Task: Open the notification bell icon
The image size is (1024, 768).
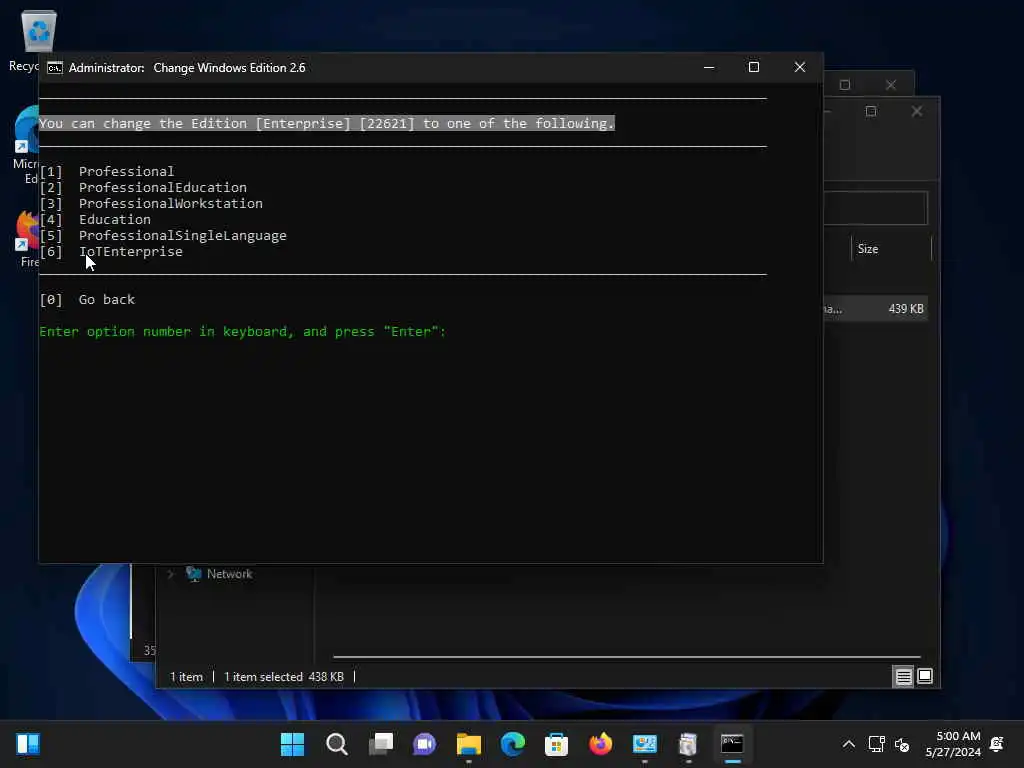Action: pos(997,744)
